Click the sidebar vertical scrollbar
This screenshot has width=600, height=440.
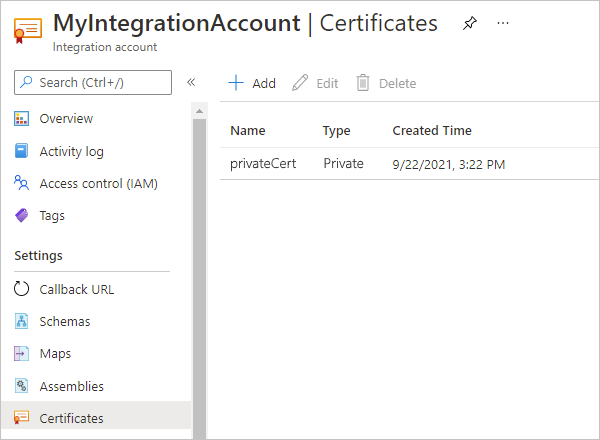point(199,260)
